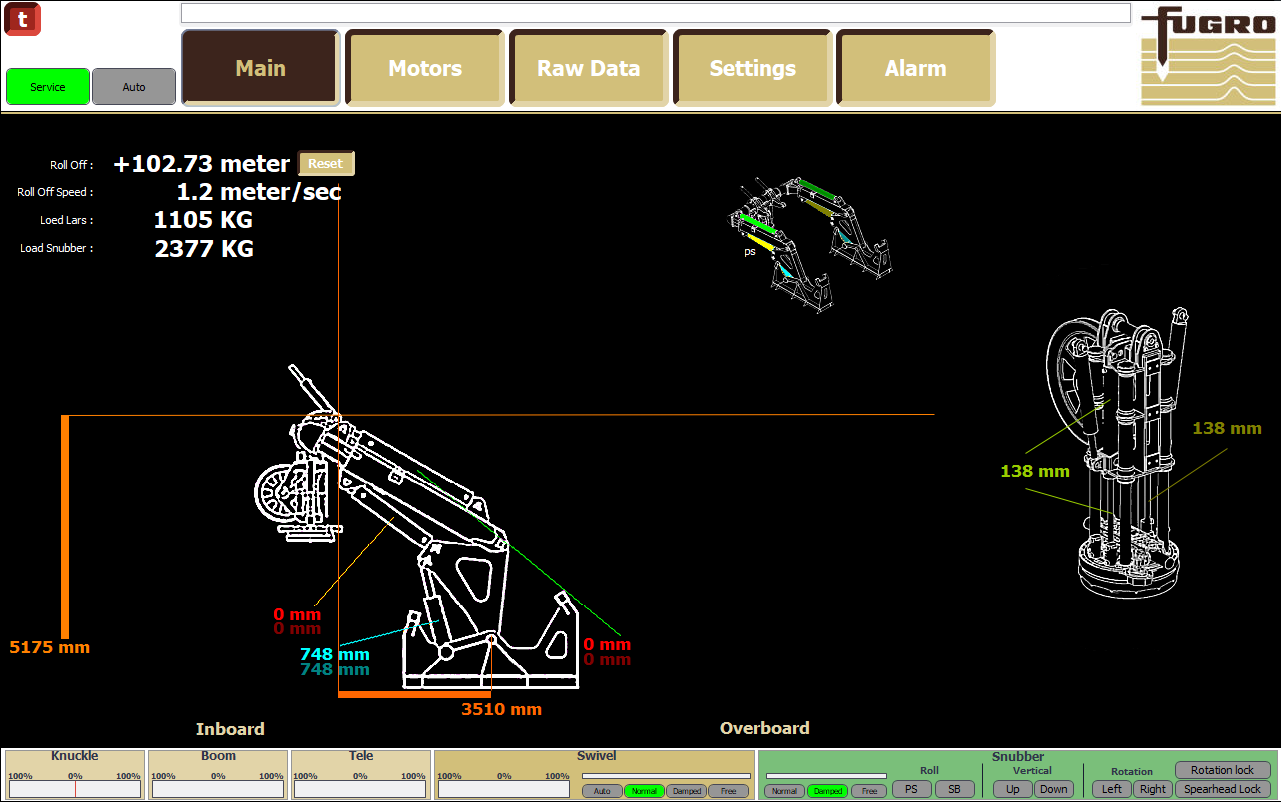This screenshot has height=802, width=1281.
Task: Open the Raw Data tab
Action: tap(588, 68)
